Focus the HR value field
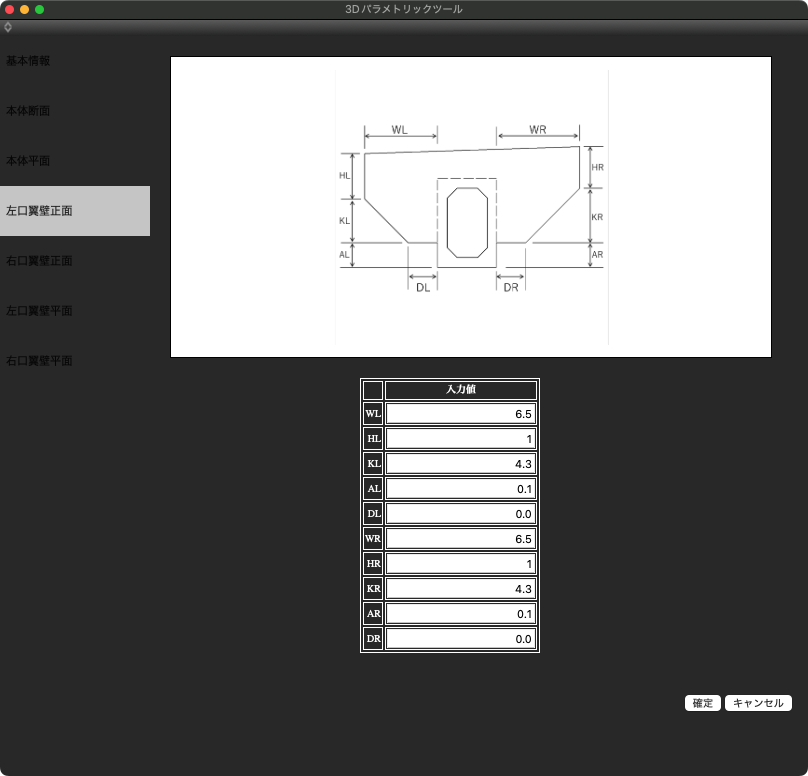The width and height of the screenshot is (808, 776). [461, 564]
